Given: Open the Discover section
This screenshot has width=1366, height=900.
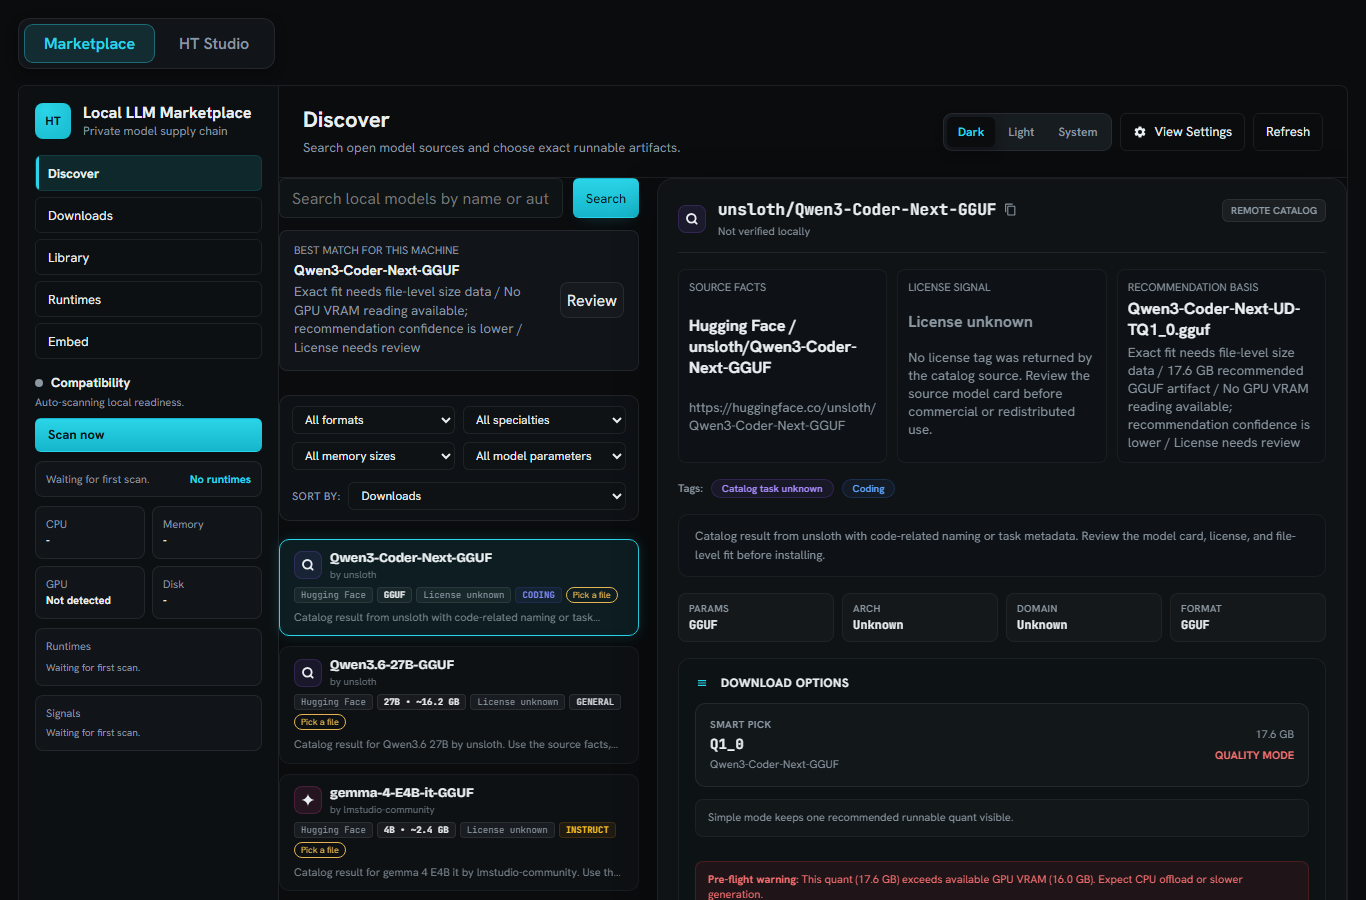Looking at the screenshot, I should pos(148,173).
